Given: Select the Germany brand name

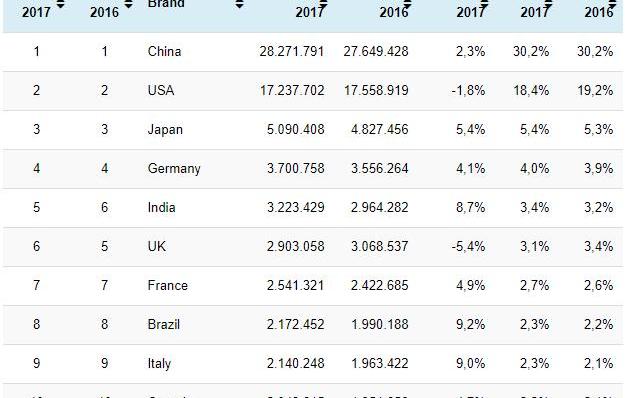Looking at the screenshot, I should pos(174,168).
